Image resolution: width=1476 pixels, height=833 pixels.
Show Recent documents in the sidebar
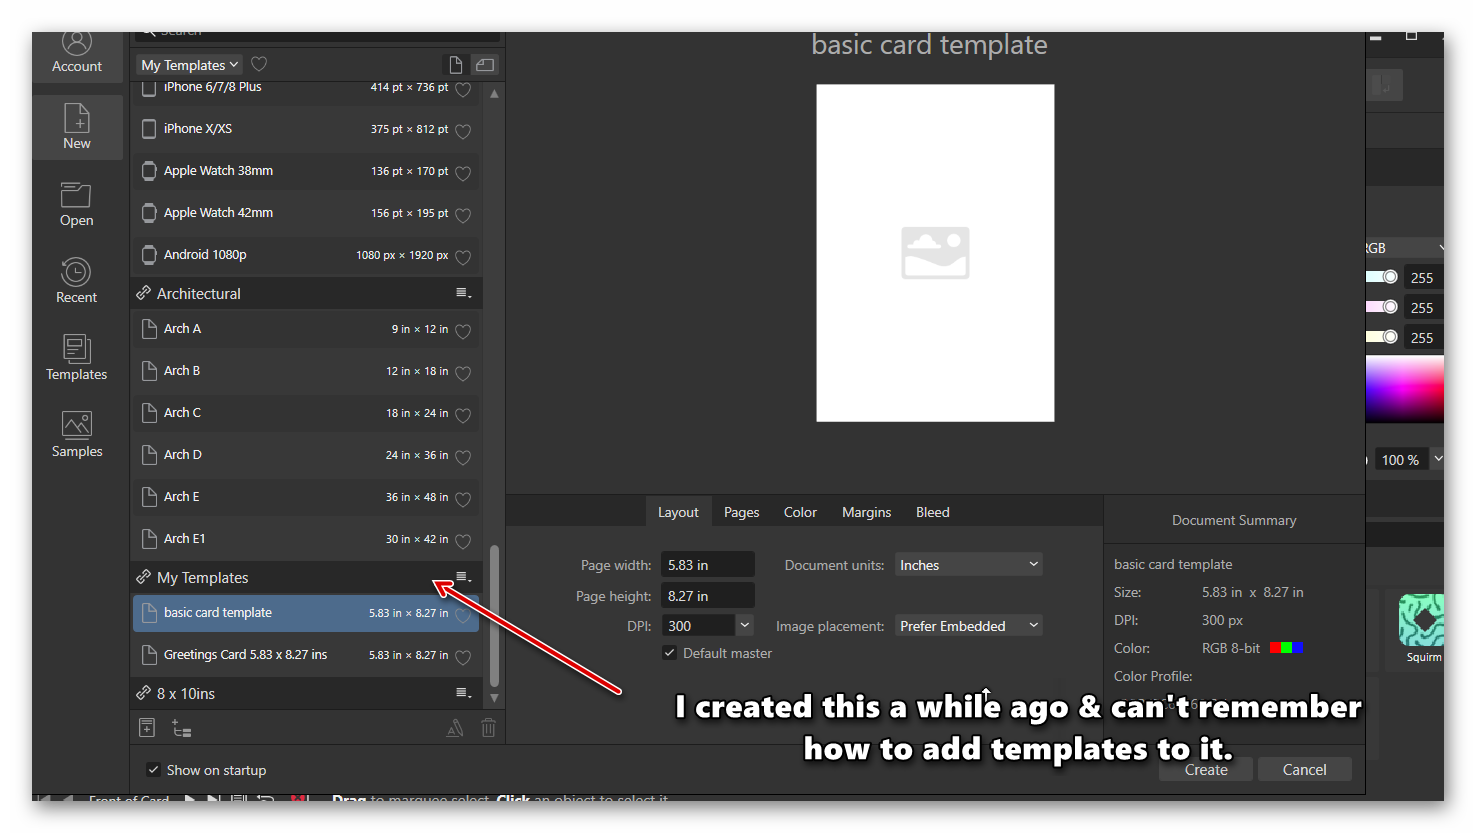(77, 281)
